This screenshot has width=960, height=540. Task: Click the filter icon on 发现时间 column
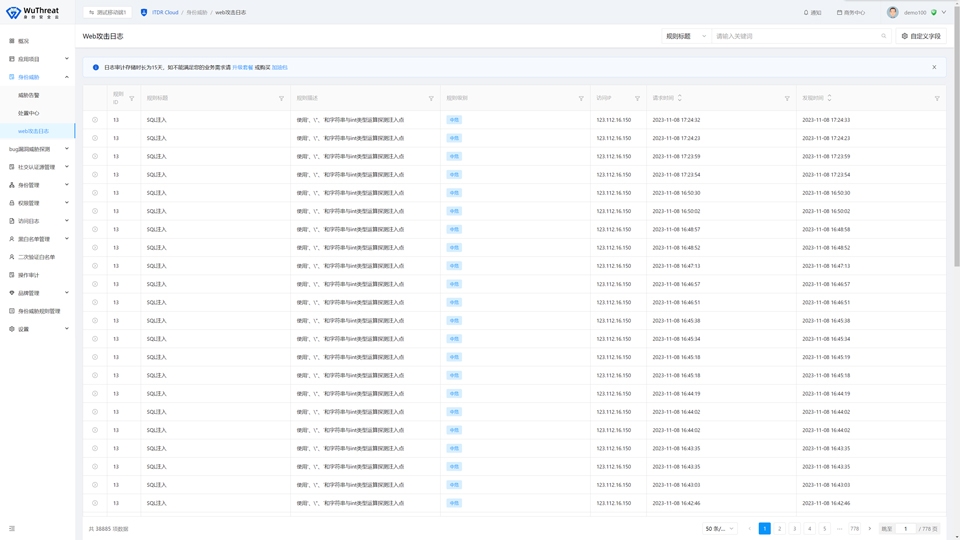(x=937, y=99)
